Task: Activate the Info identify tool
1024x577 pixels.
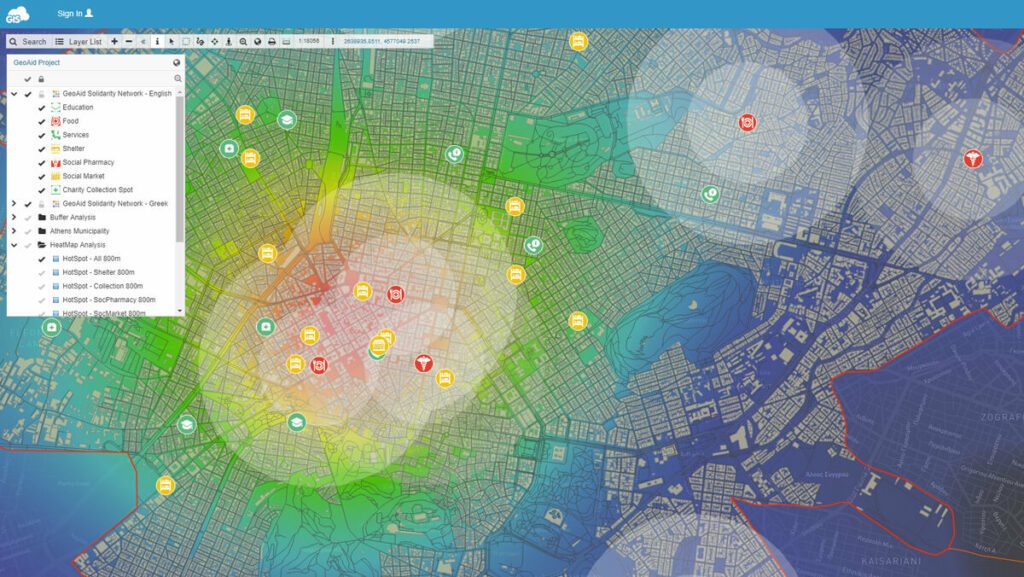Action: (157, 41)
